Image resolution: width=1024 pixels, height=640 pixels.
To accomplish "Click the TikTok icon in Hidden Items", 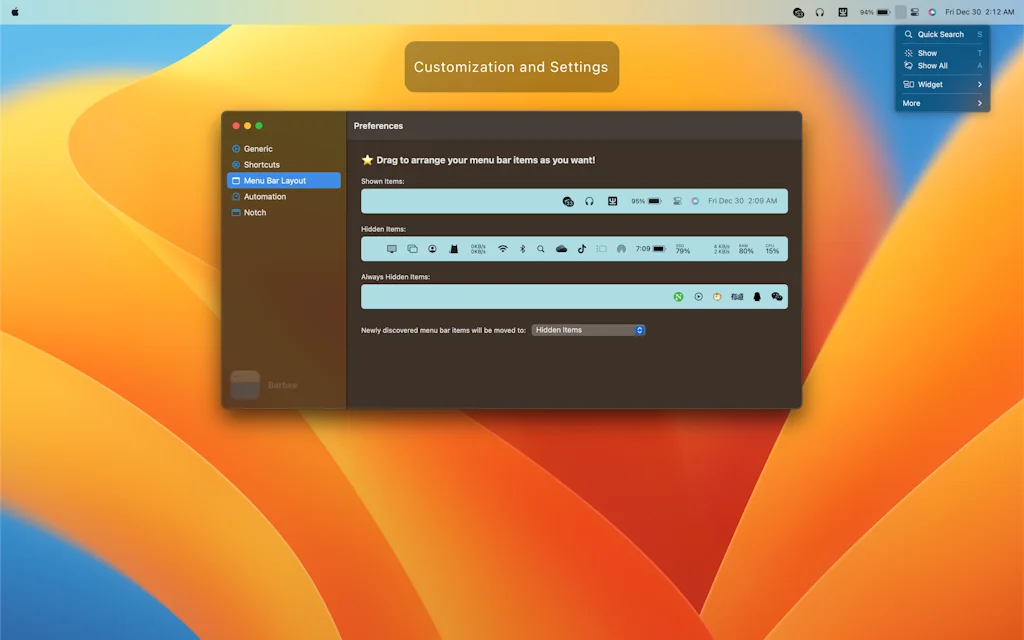I will (583, 249).
